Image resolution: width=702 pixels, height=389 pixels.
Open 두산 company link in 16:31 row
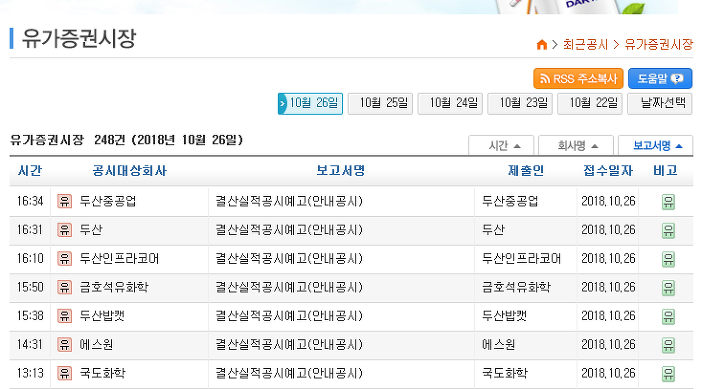(x=91, y=230)
